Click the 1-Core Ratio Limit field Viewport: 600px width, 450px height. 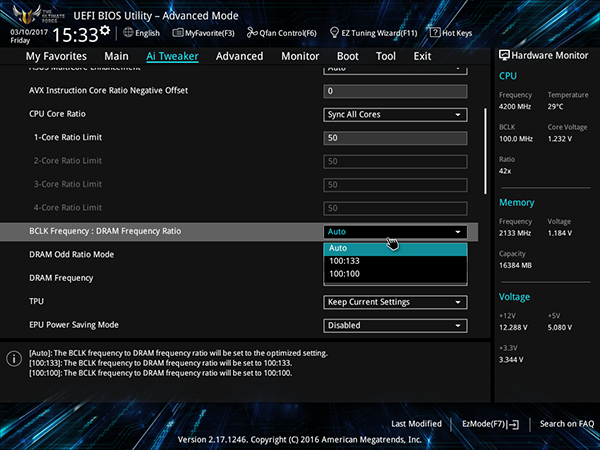pyautogui.click(x=395, y=138)
